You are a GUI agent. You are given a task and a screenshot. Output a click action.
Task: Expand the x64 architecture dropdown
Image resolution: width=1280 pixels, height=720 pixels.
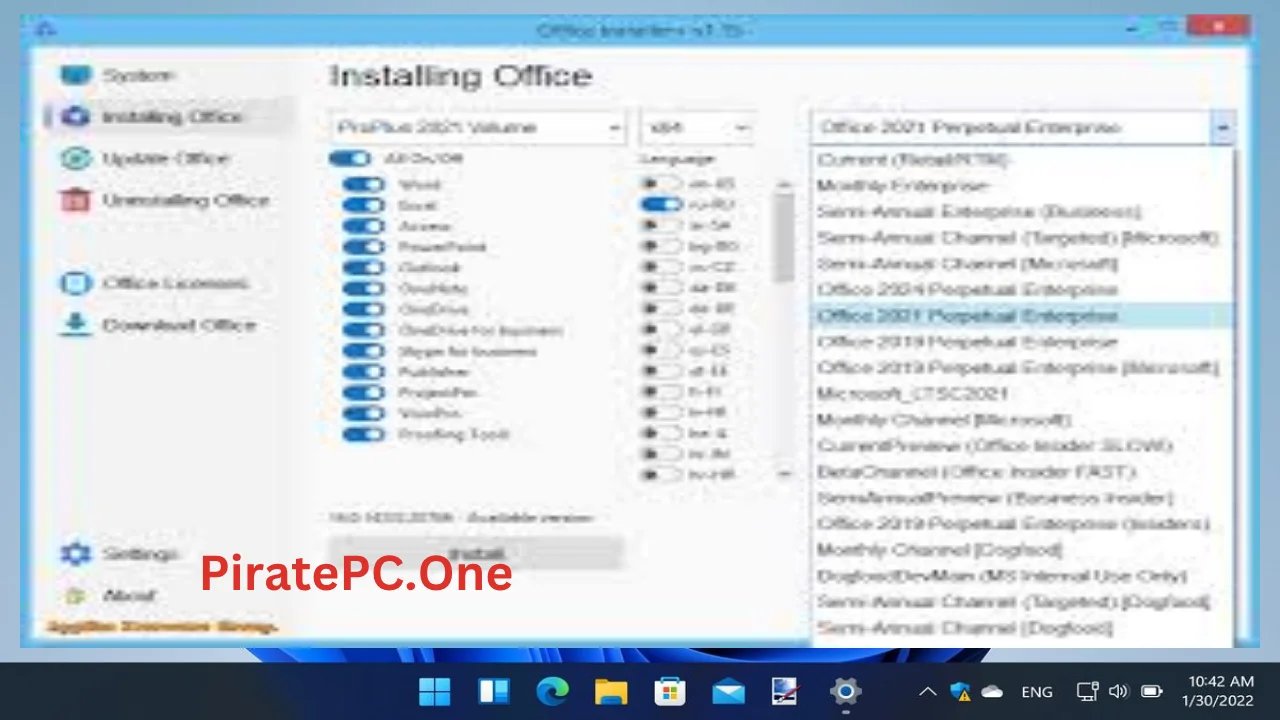click(696, 128)
